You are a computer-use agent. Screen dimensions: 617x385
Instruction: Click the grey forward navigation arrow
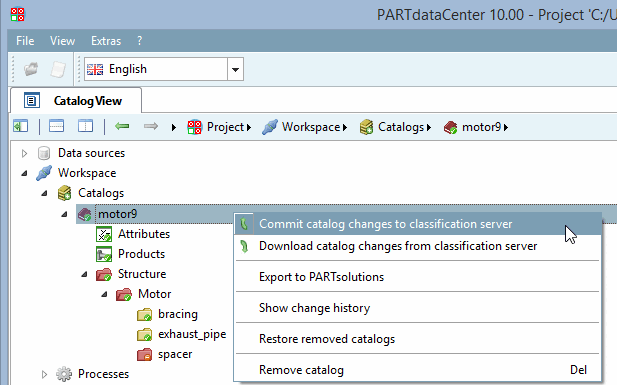pos(151,126)
